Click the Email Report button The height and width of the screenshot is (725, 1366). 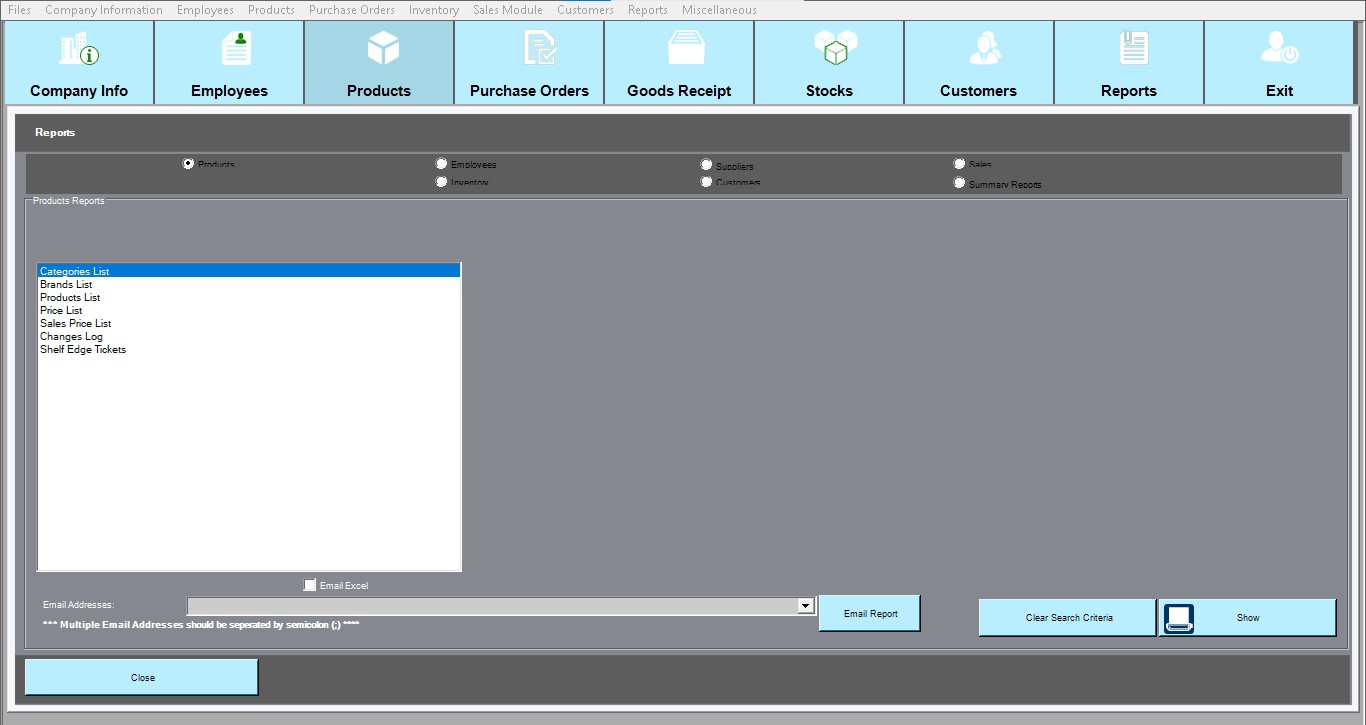point(869,614)
